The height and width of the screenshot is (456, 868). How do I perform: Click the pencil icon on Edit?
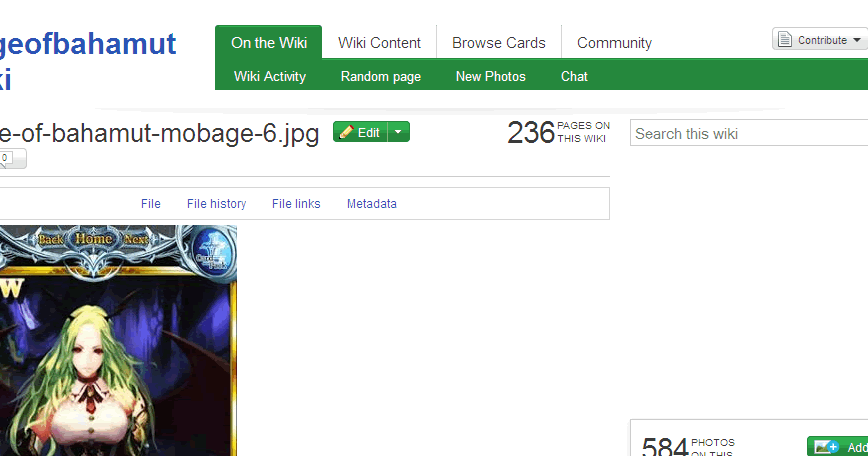(346, 132)
